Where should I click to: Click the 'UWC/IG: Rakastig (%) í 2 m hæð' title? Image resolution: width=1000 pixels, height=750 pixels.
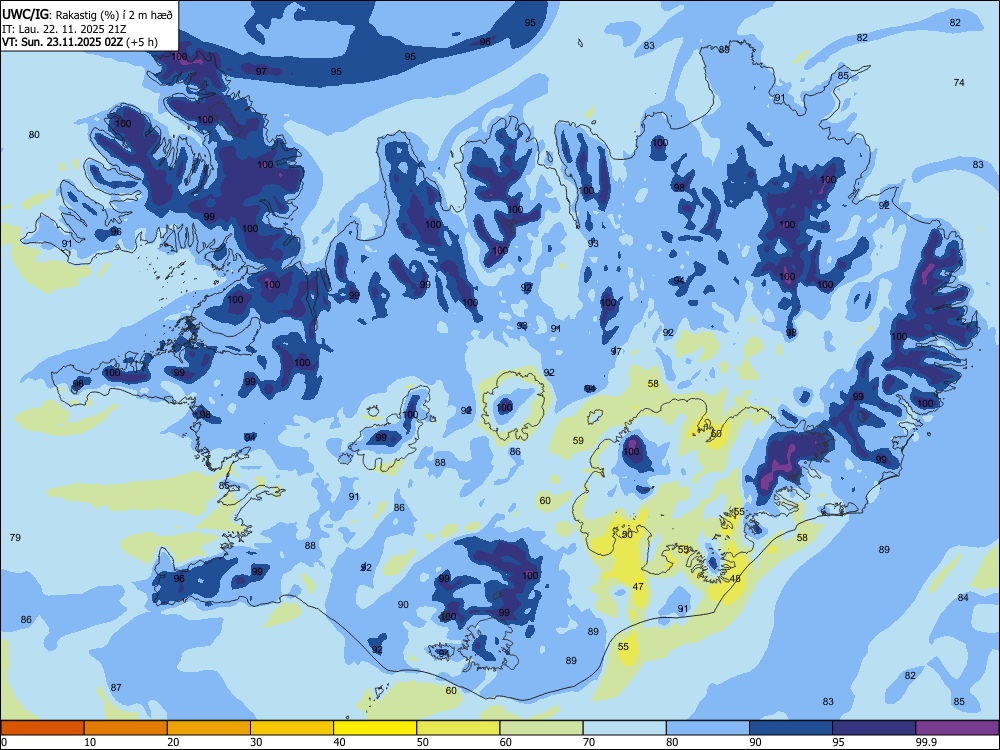click(87, 14)
